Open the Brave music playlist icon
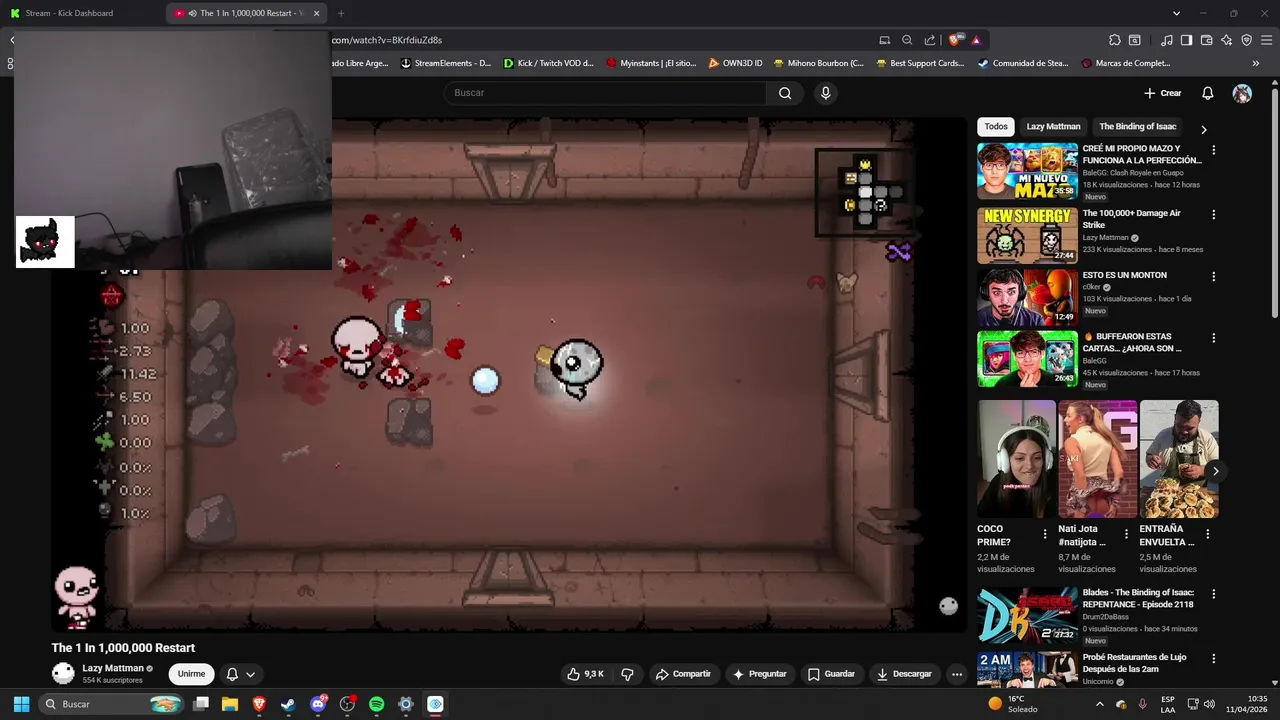 coord(1167,40)
